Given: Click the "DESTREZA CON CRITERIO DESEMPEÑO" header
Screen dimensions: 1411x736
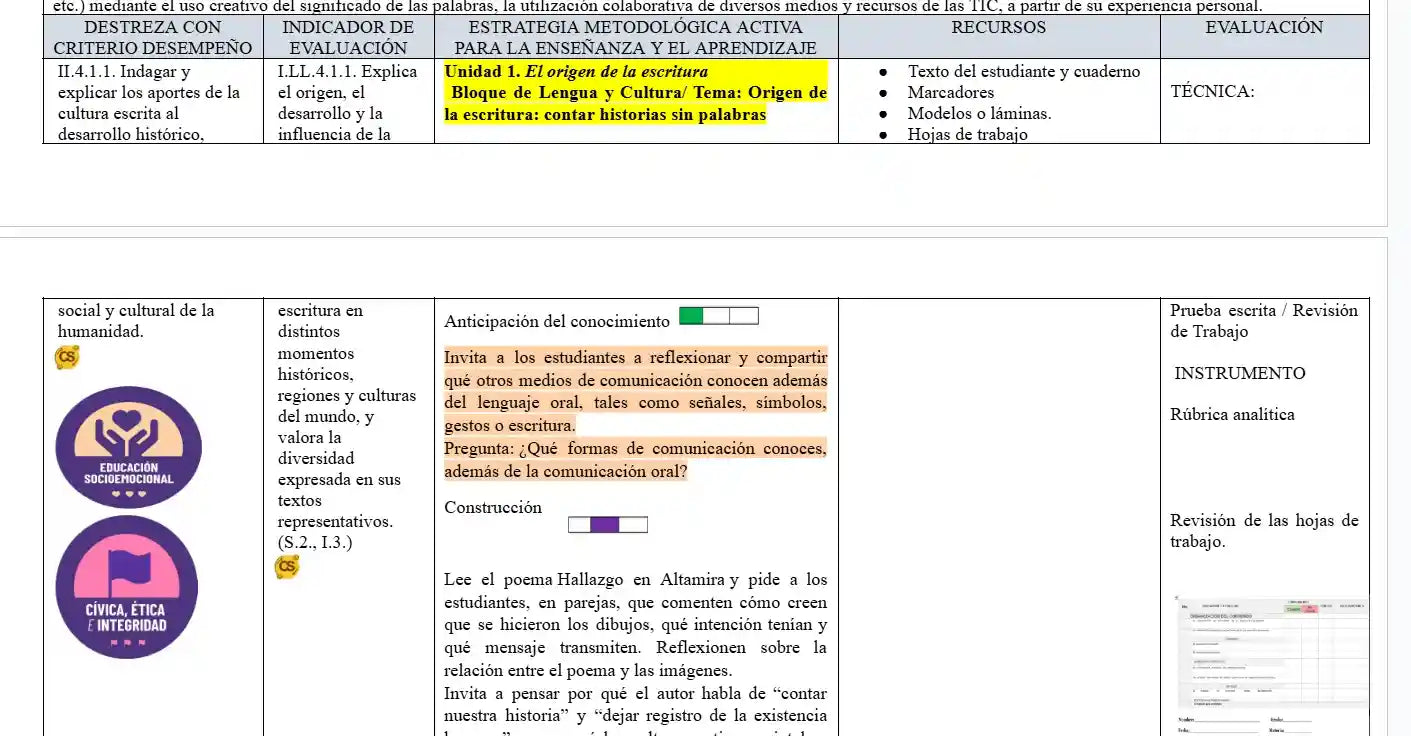Looking at the screenshot, I should click(x=153, y=37).
